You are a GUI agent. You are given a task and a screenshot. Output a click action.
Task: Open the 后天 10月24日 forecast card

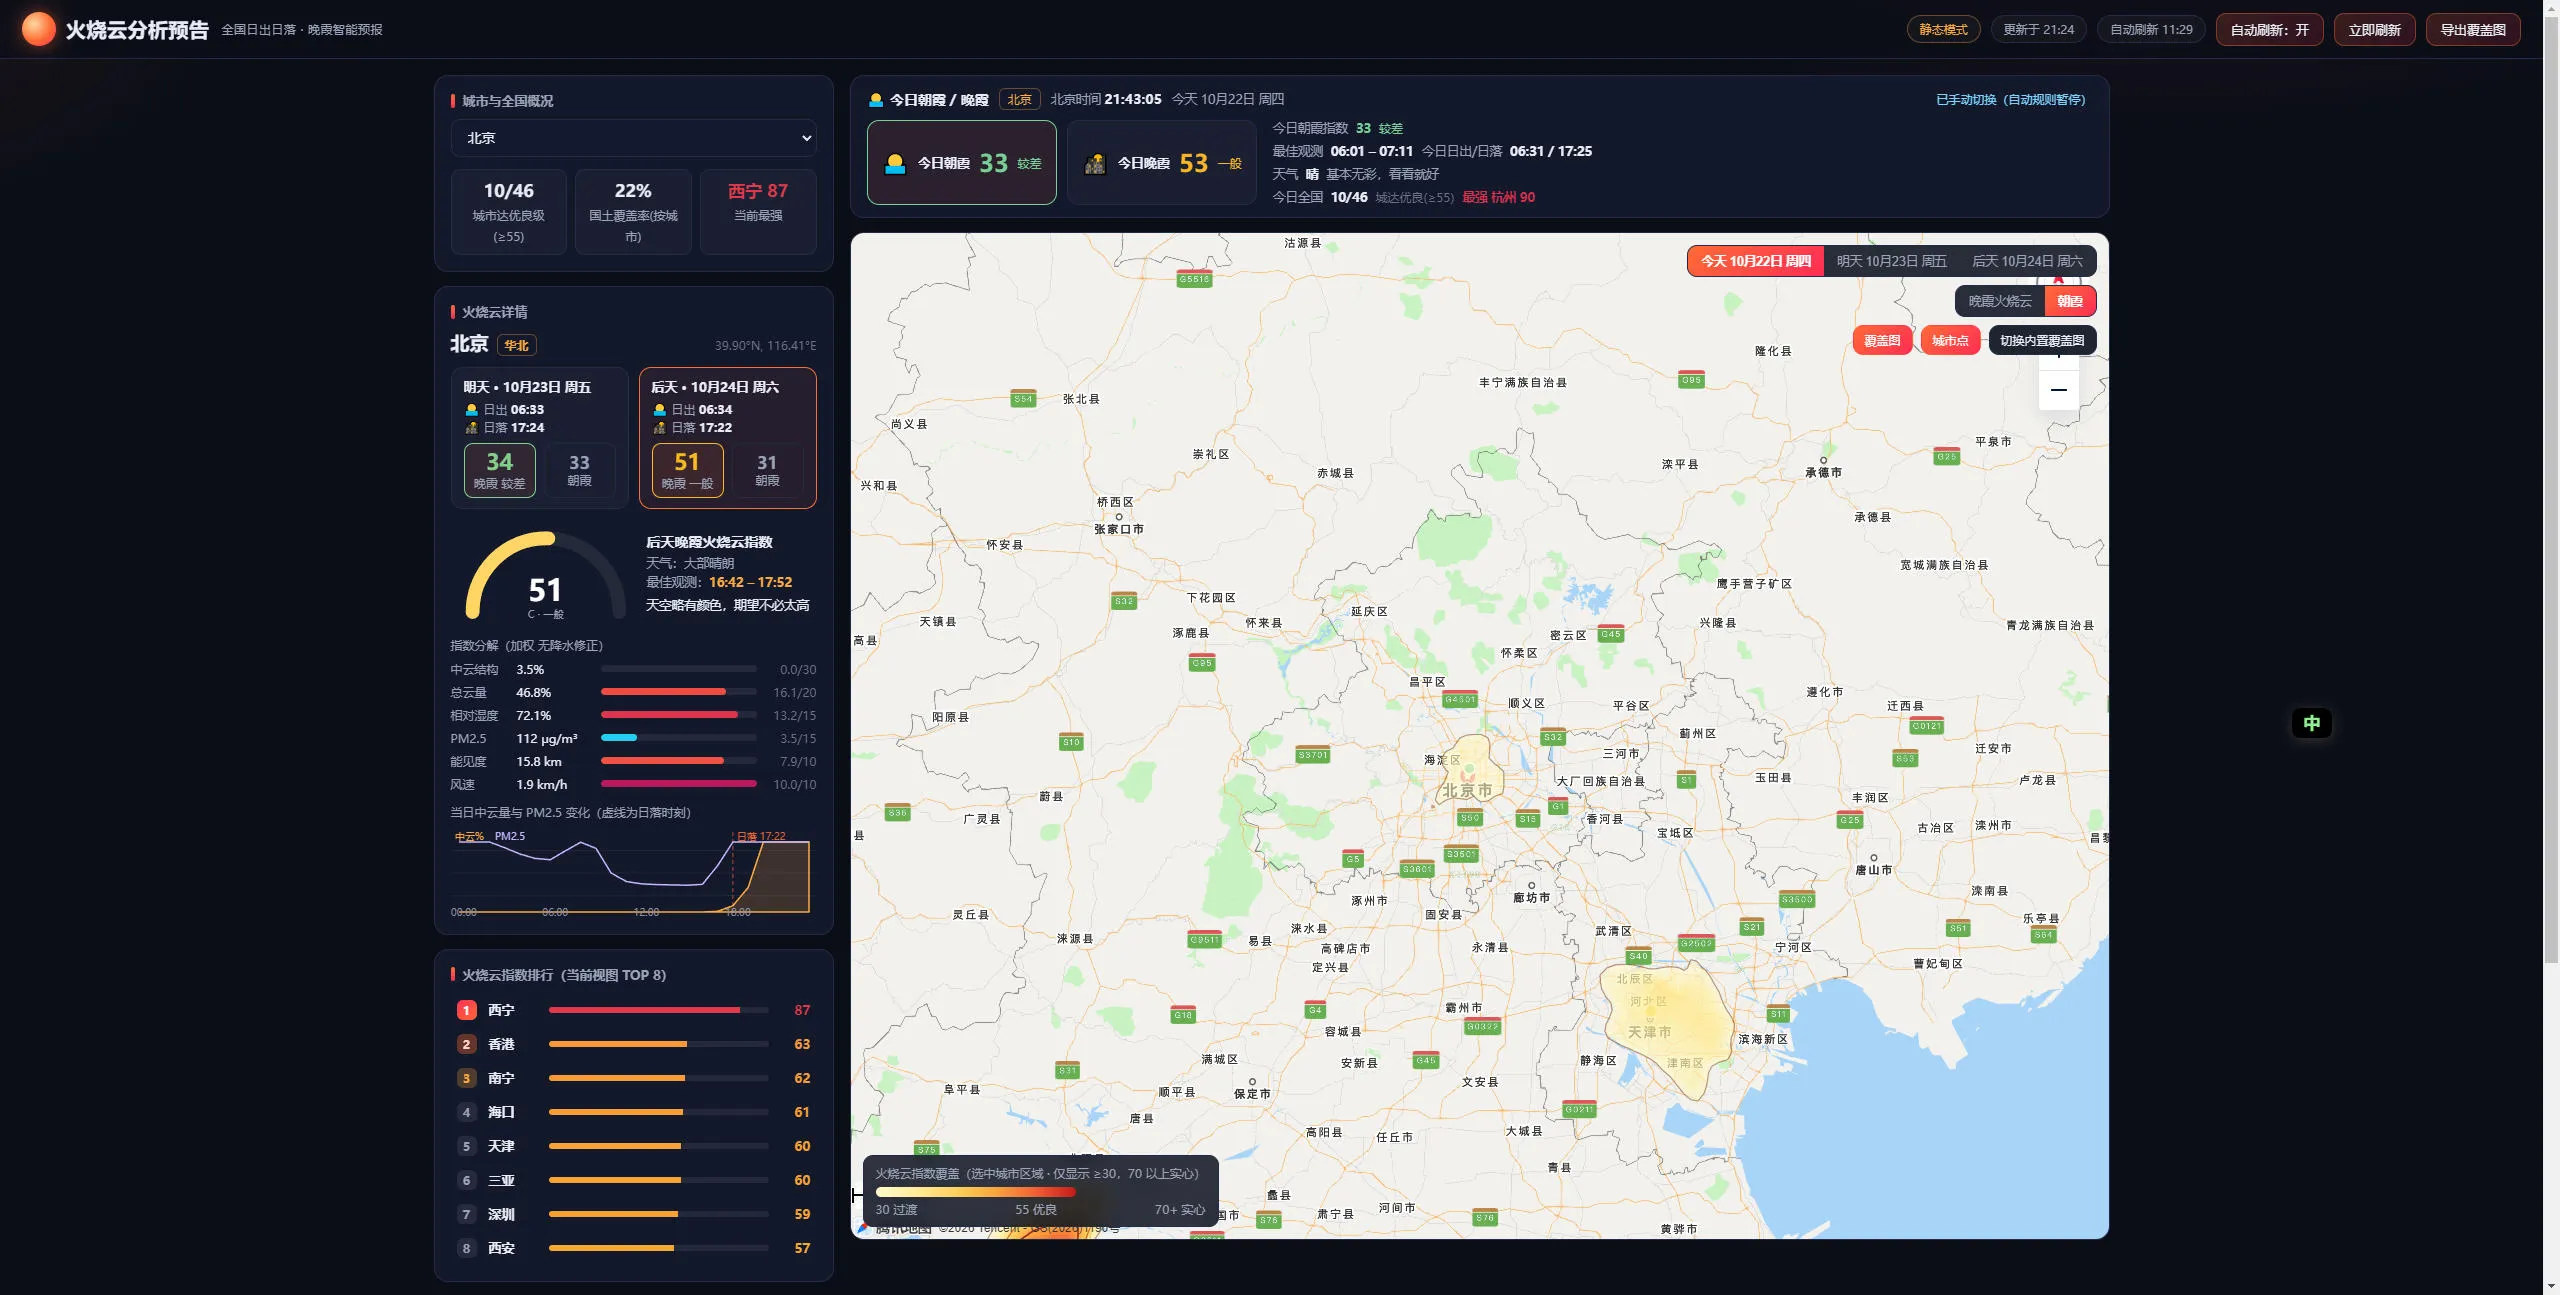click(x=728, y=437)
